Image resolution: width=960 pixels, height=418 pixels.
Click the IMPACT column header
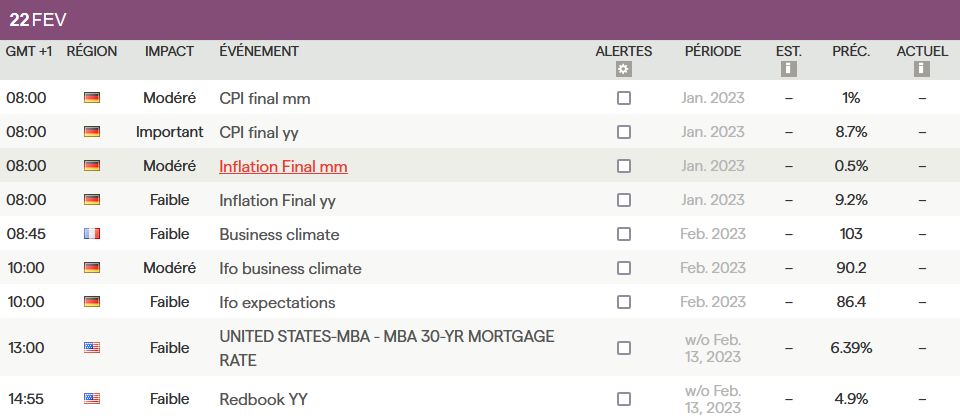169,51
